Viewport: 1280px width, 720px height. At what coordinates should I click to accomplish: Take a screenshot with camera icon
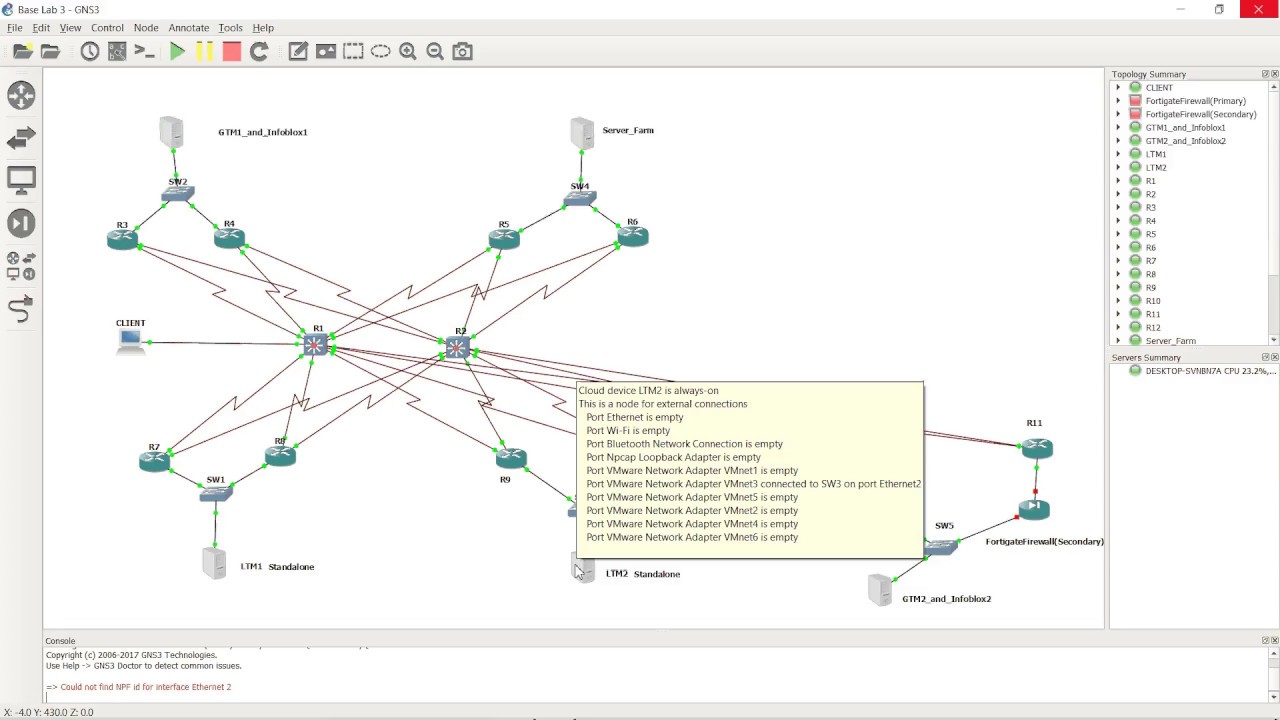click(x=462, y=51)
